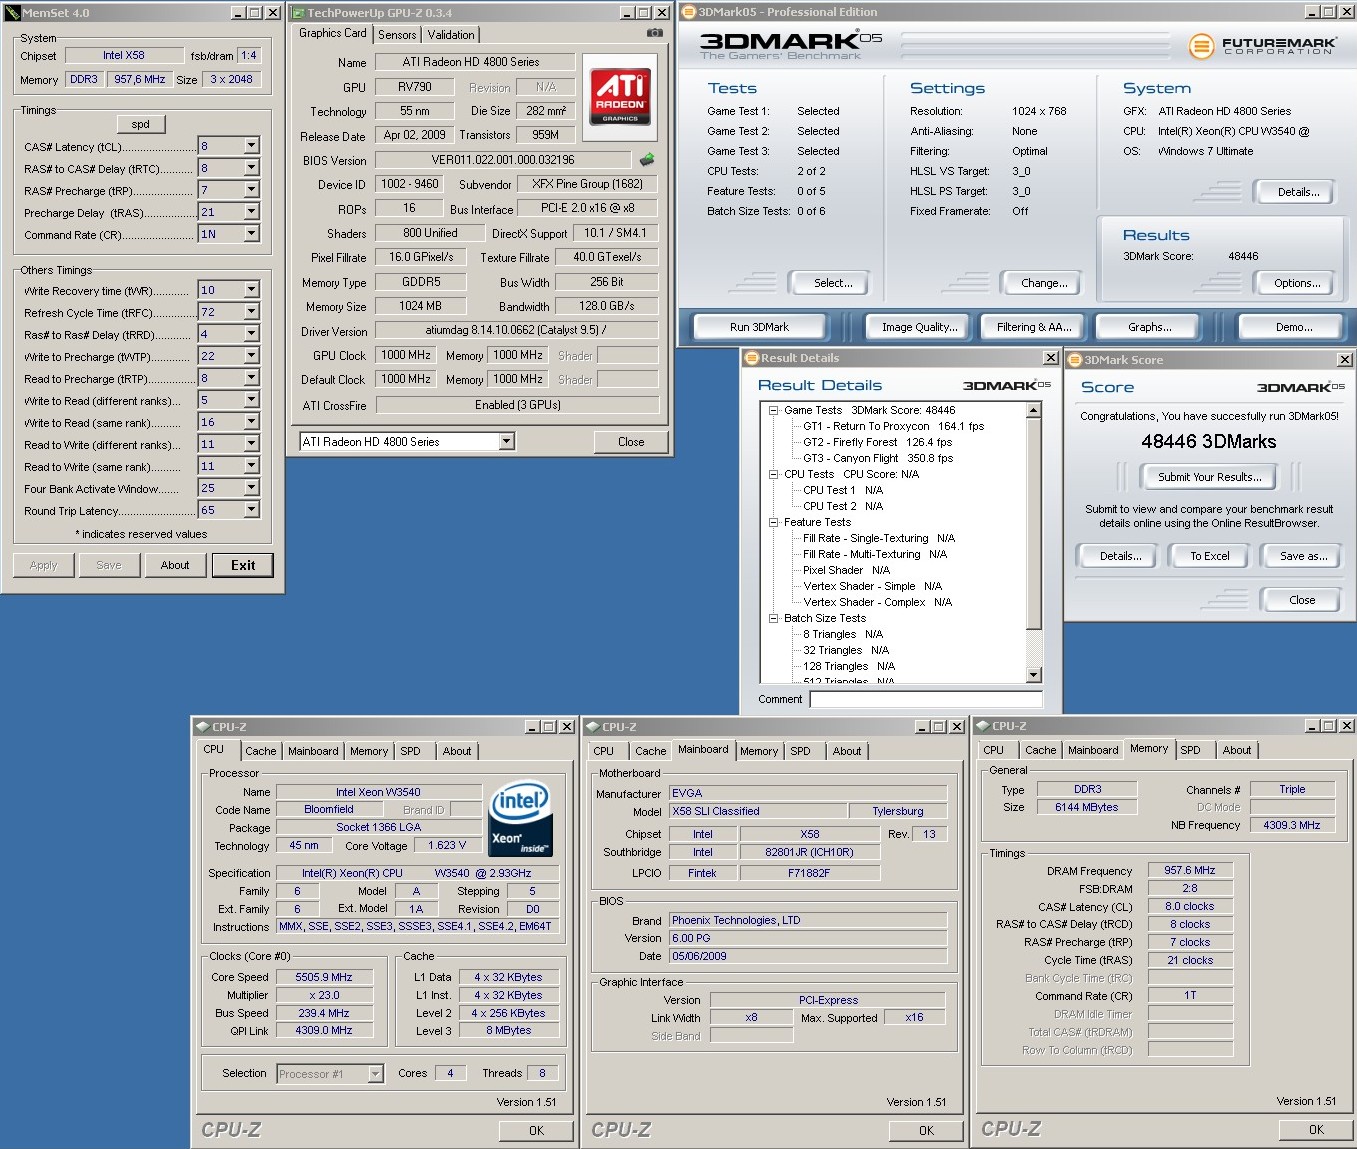Viewport: 1357px width, 1149px height.
Task: Click the spd button in MemSet
Action: click(141, 124)
